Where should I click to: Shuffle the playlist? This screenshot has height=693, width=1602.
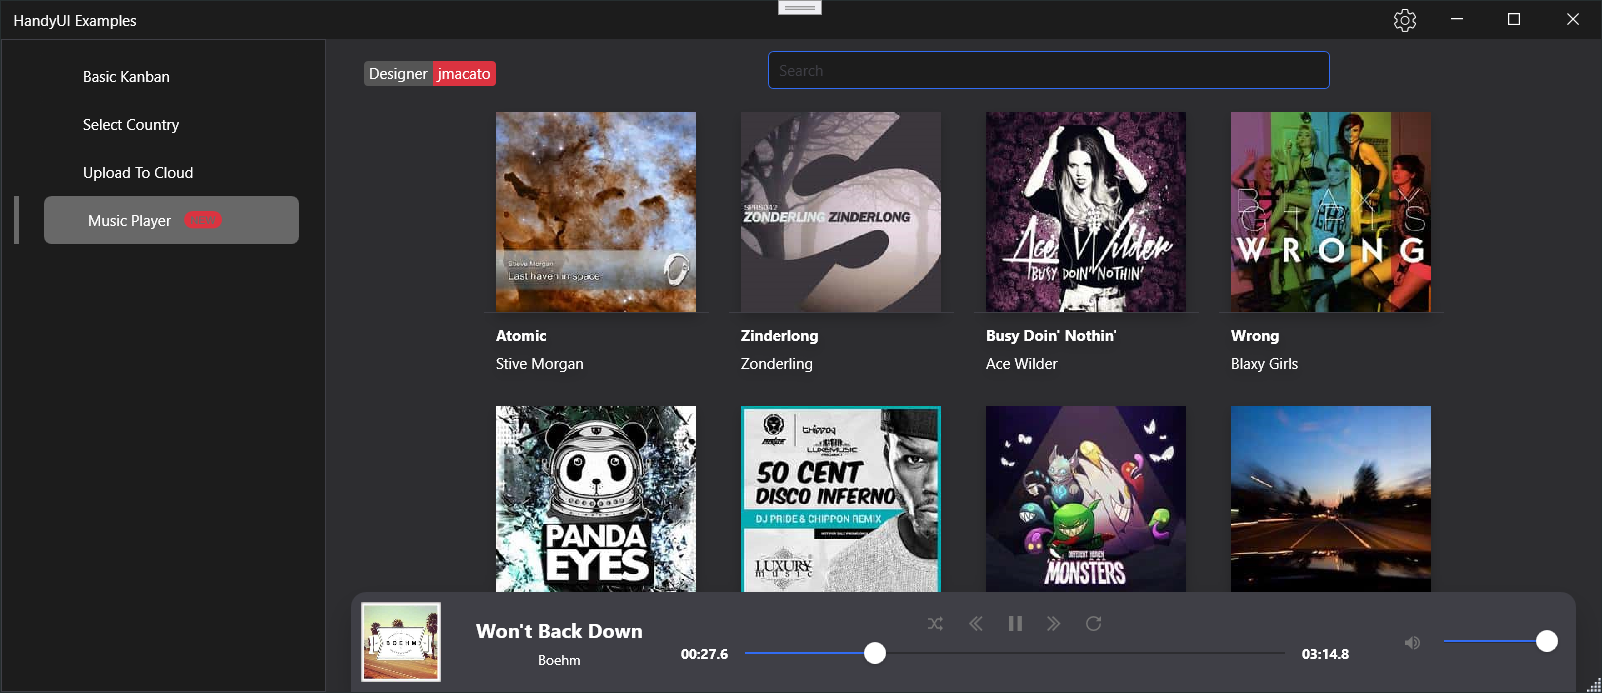pos(935,623)
